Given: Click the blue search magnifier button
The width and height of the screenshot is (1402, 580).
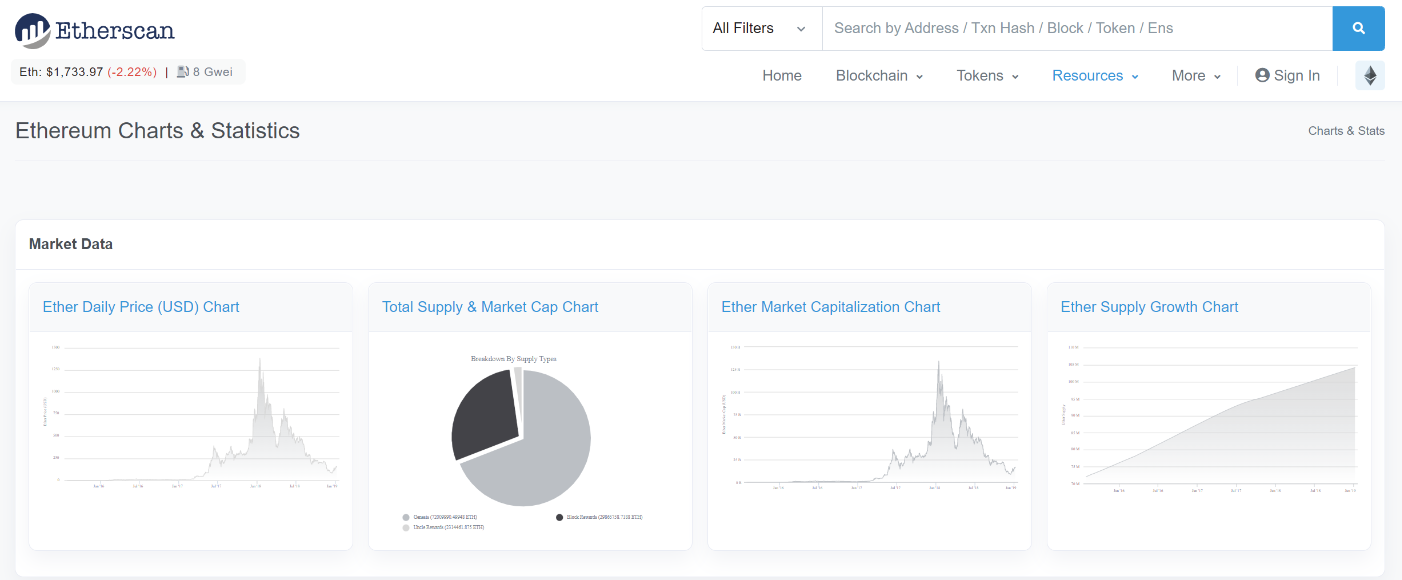Looking at the screenshot, I should [x=1358, y=29].
